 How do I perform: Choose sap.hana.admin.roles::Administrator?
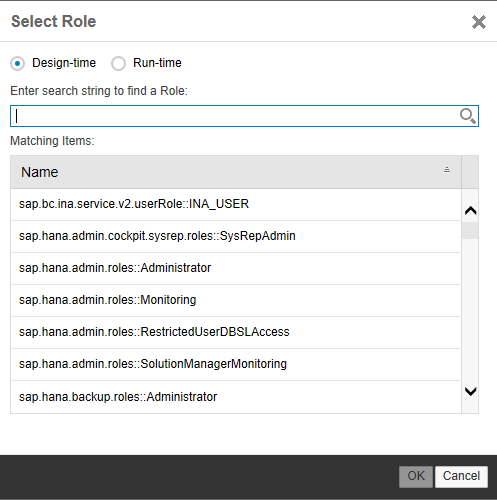pos(236,268)
